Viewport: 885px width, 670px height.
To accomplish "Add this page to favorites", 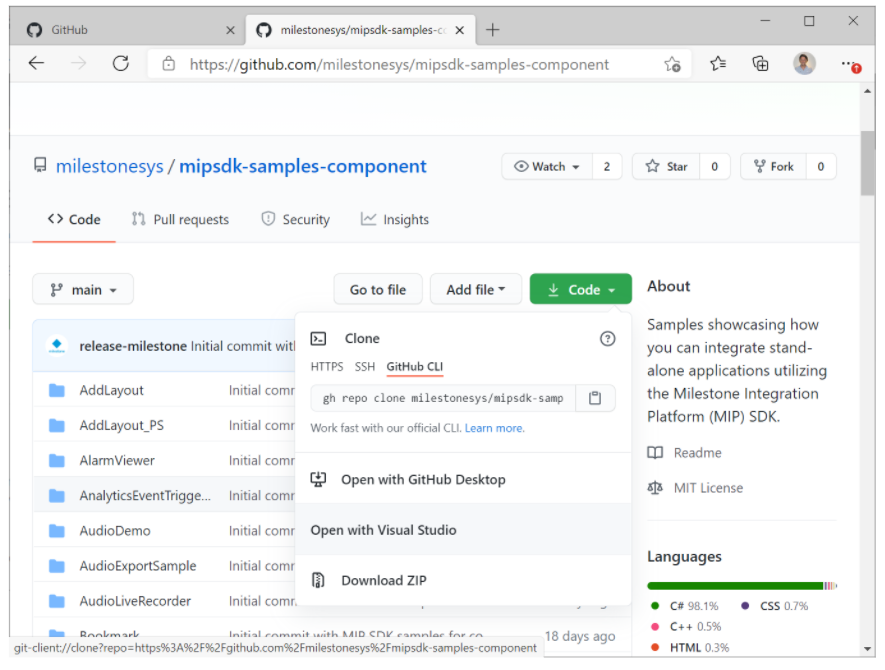I will 672,64.
